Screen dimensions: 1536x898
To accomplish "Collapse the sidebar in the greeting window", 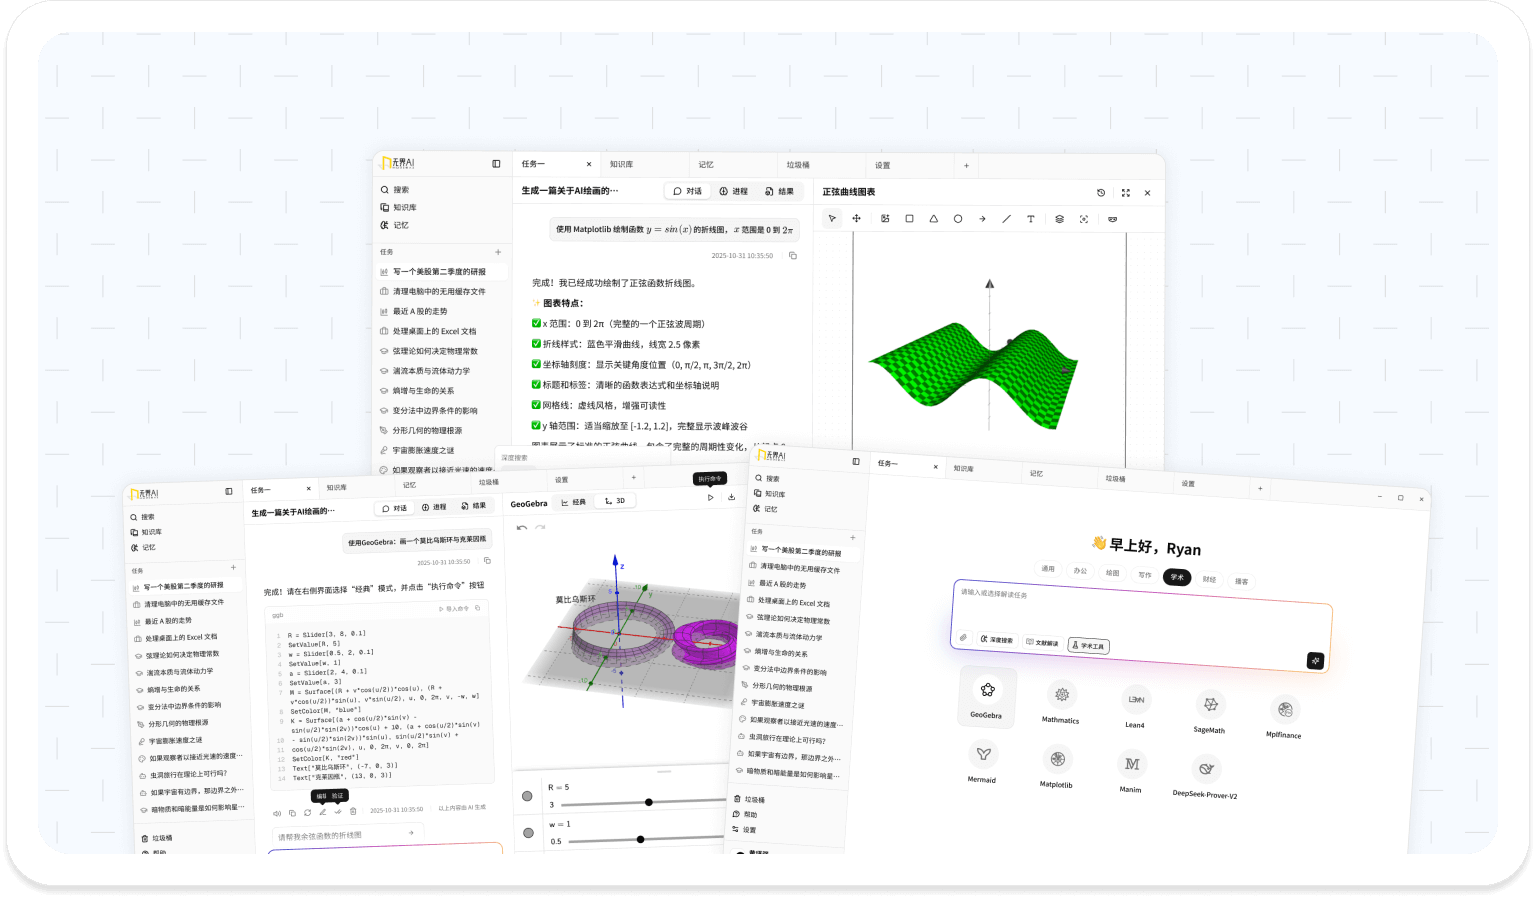I will tap(856, 461).
